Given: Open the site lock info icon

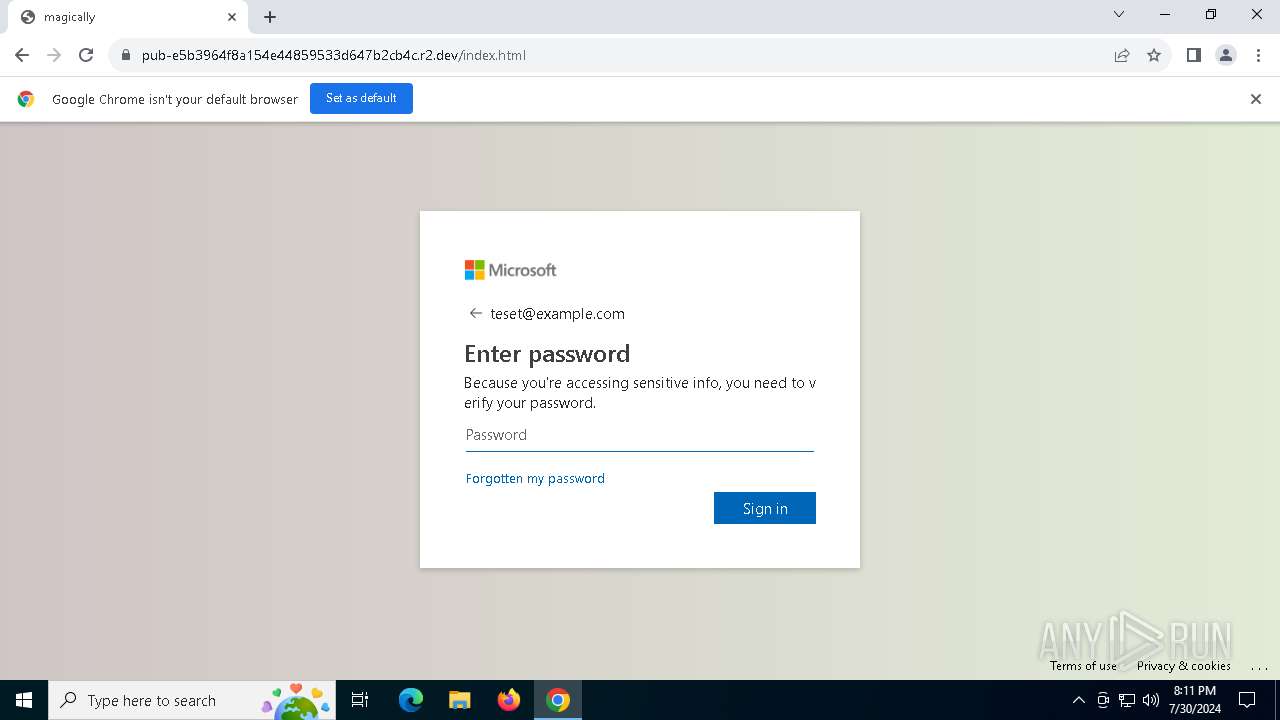Looking at the screenshot, I should click(126, 55).
